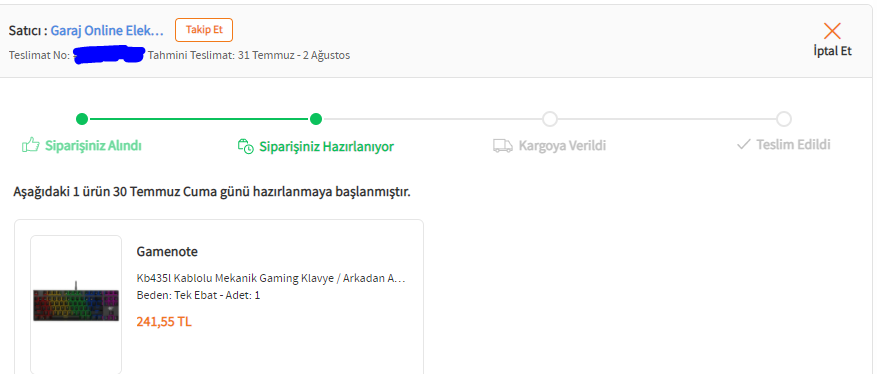Viewport: 877px width, 374px height.
Task: Click the 30 Temmuz Cuma preparation notice
Action: tap(212, 193)
